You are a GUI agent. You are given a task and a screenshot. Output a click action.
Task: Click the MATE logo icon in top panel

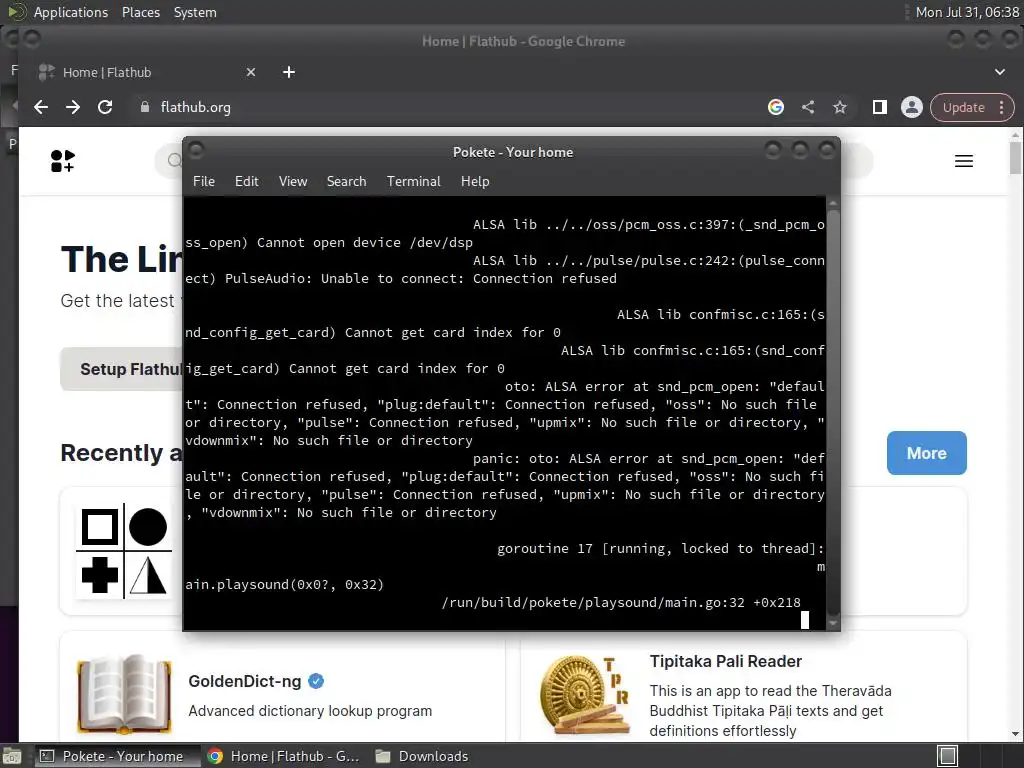16,12
